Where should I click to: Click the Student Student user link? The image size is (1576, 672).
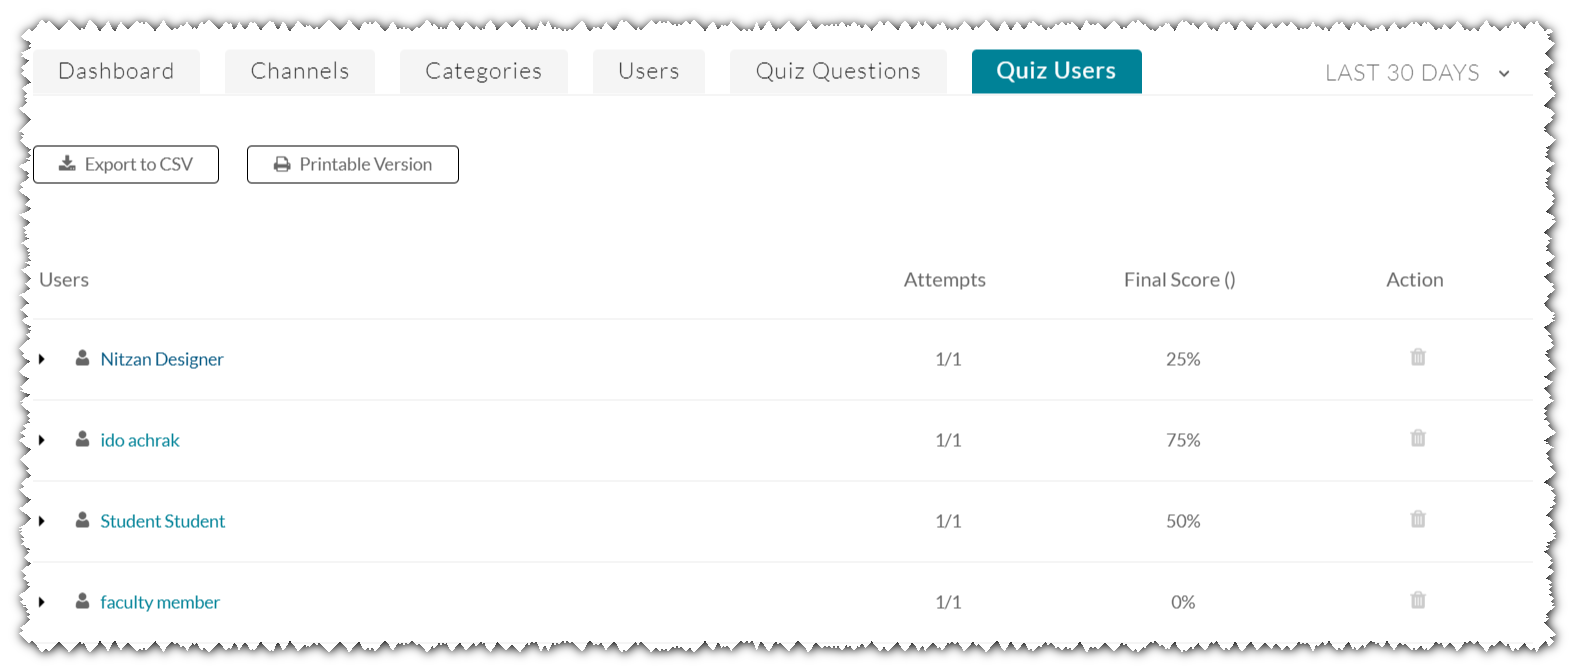[x=163, y=521]
